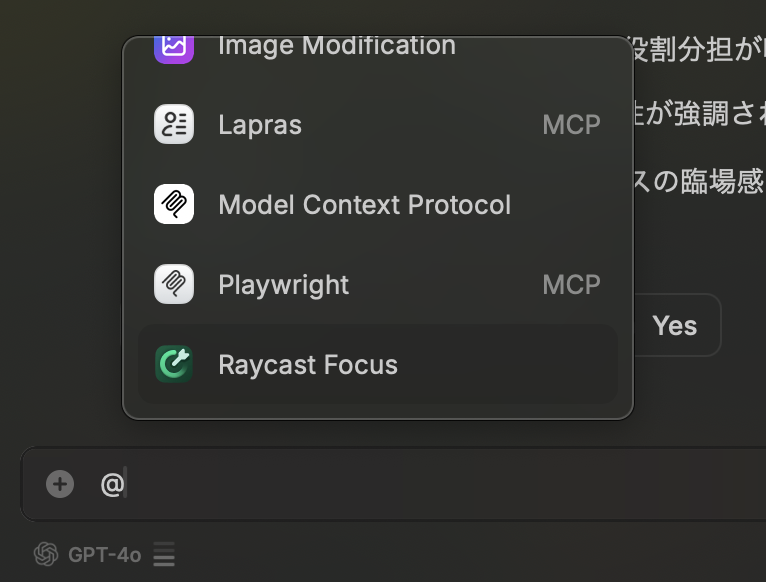Click the MCP tag next to Playwright
The height and width of the screenshot is (582, 766).
click(572, 284)
